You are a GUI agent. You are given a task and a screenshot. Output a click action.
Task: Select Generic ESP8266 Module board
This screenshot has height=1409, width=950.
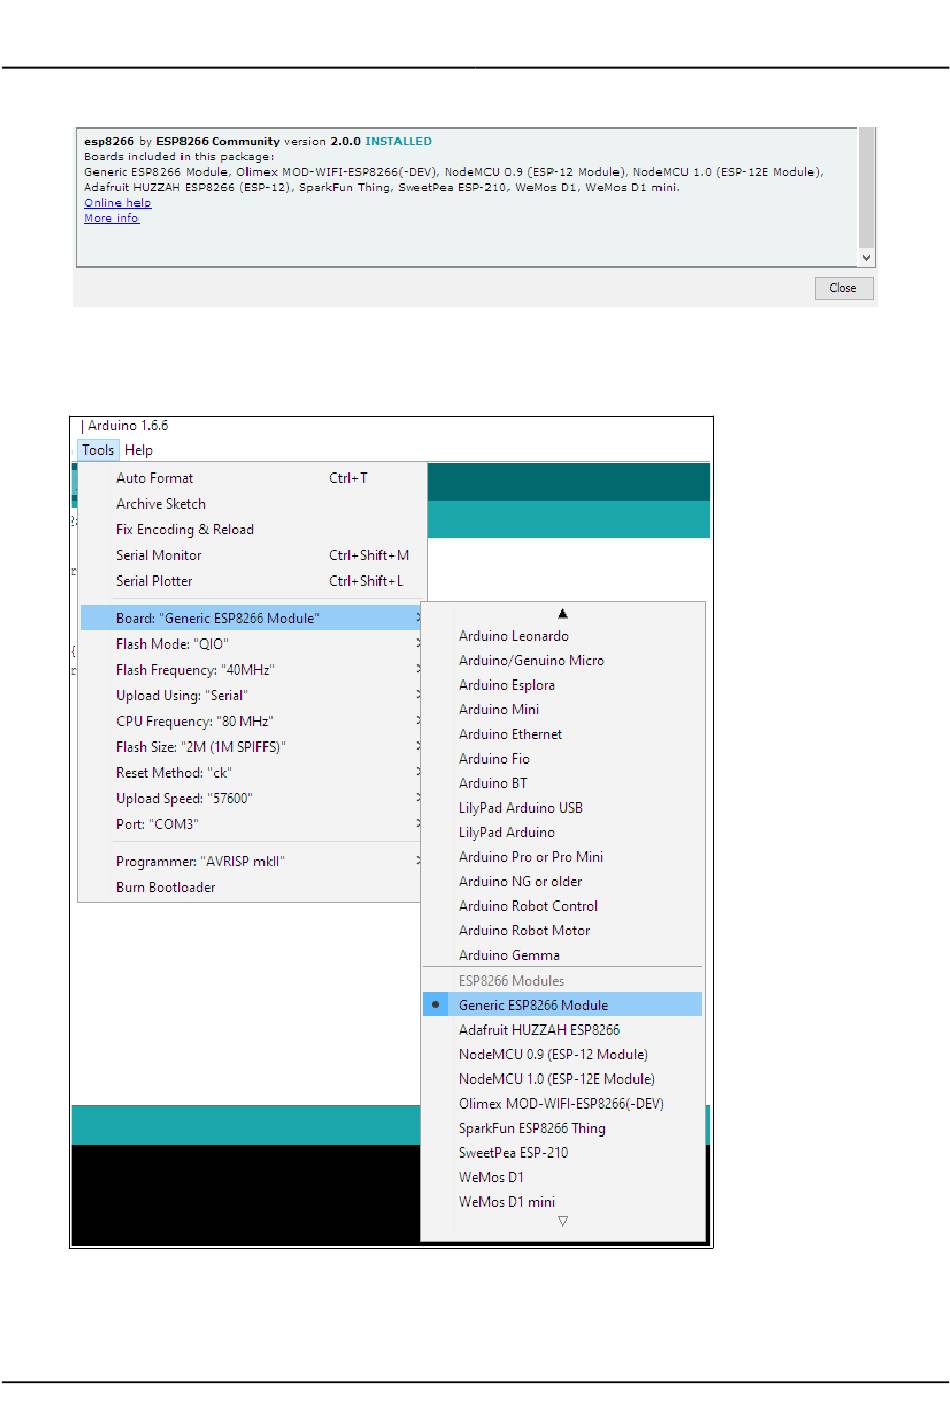563,1005
